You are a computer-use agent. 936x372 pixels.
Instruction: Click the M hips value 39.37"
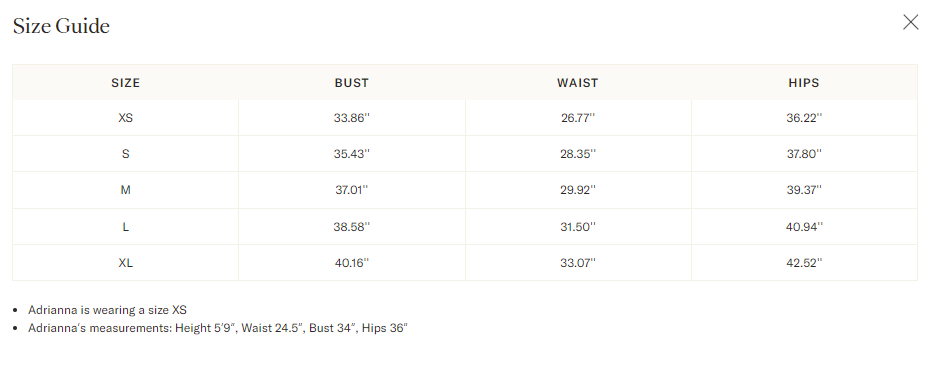pyautogui.click(x=804, y=190)
